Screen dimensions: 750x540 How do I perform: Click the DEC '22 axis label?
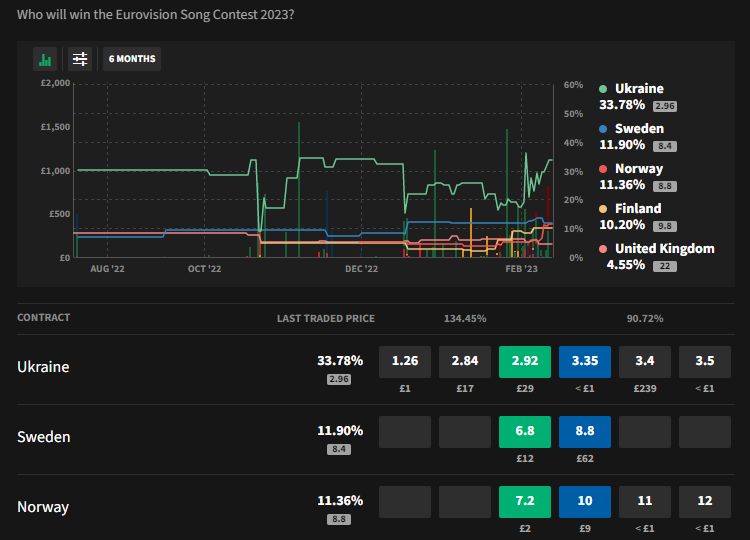[362, 269]
